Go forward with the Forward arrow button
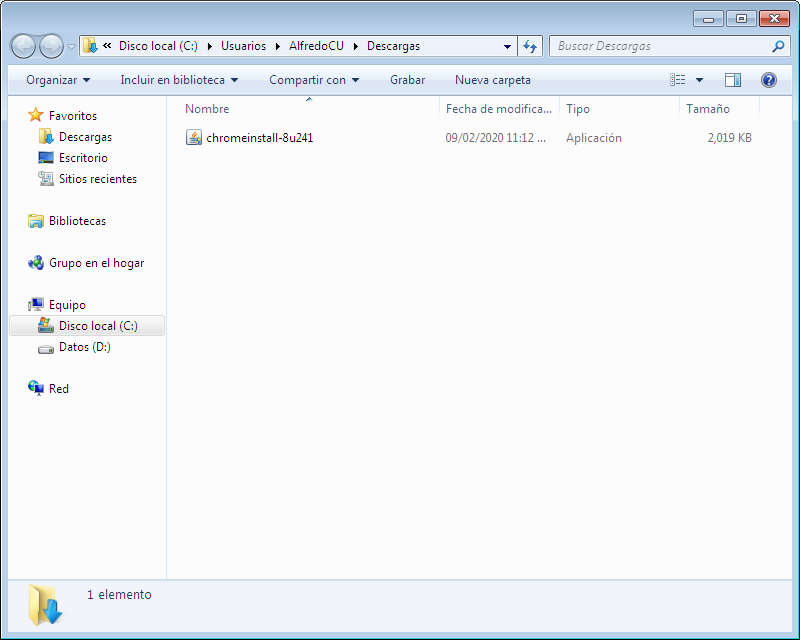The image size is (800, 640). [x=51, y=46]
